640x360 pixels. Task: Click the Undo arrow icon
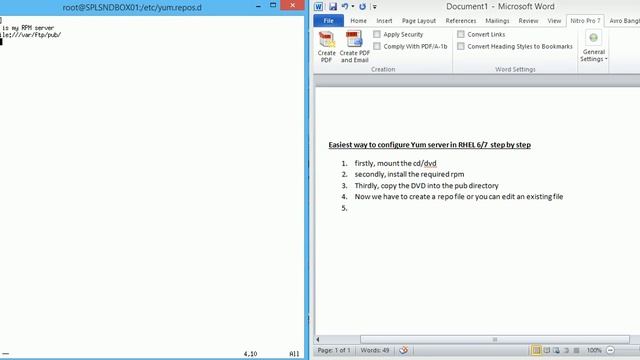click(344, 7)
